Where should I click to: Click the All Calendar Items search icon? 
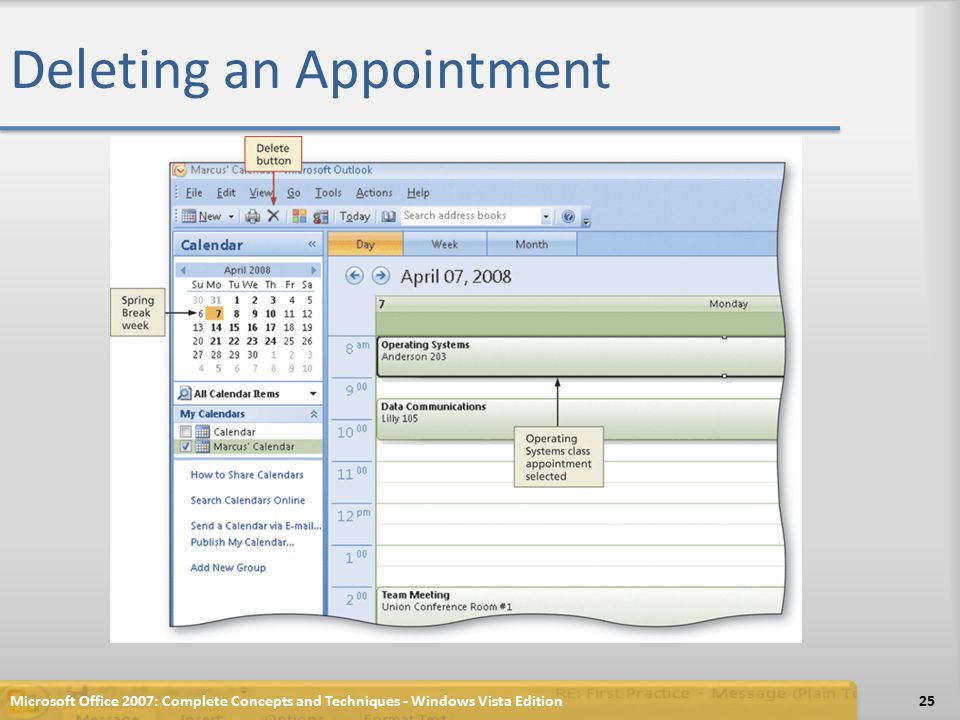point(184,394)
